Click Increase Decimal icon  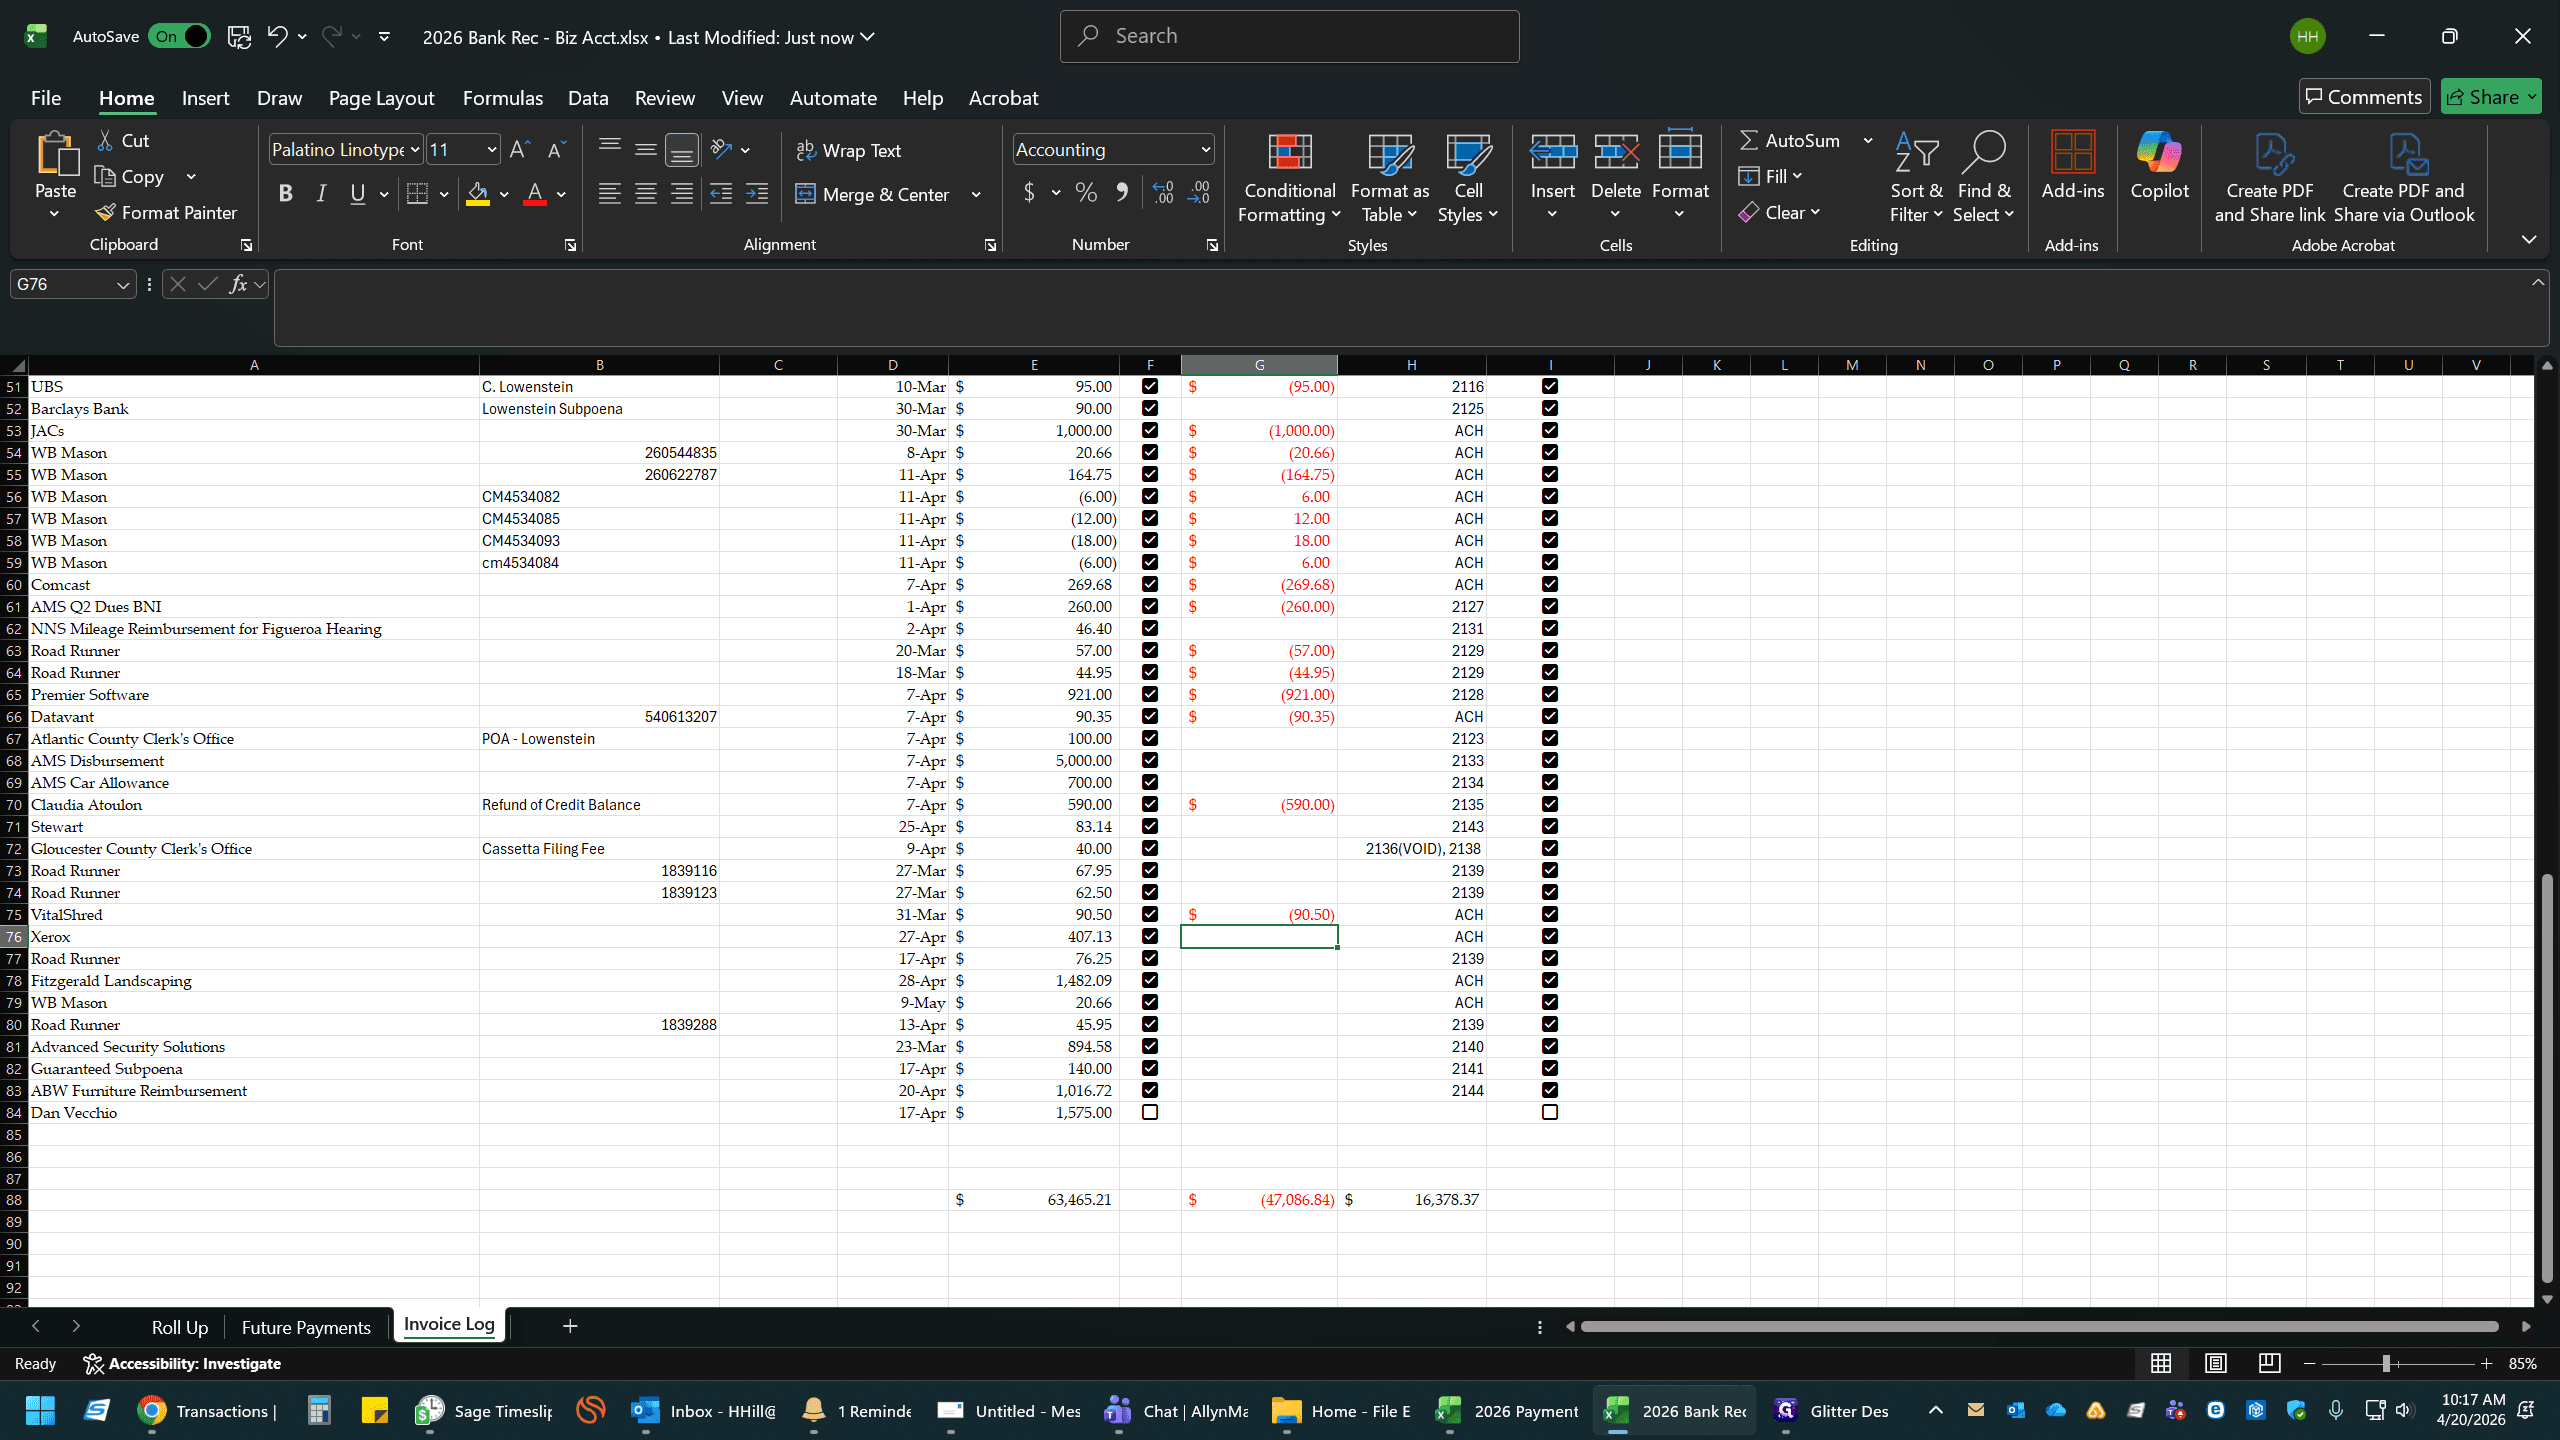(1163, 194)
